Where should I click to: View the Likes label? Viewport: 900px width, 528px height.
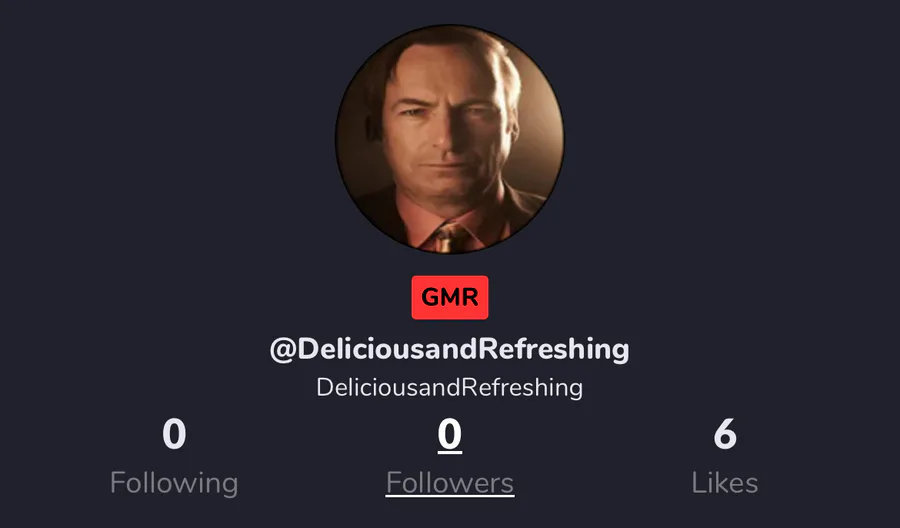tap(724, 483)
